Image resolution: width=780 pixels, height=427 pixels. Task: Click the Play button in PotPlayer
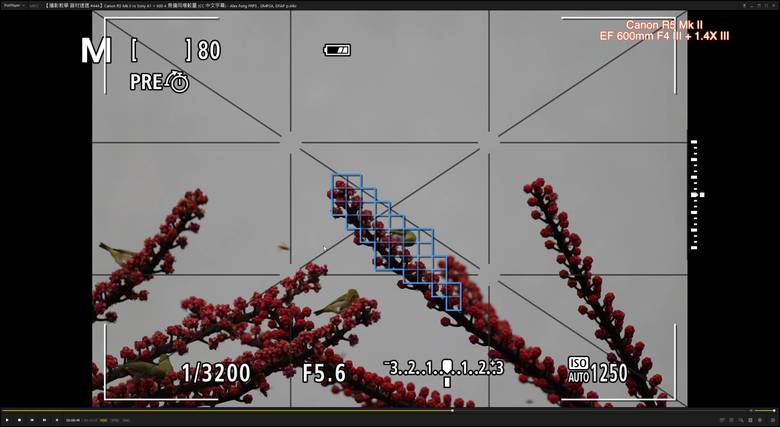click(x=7, y=420)
